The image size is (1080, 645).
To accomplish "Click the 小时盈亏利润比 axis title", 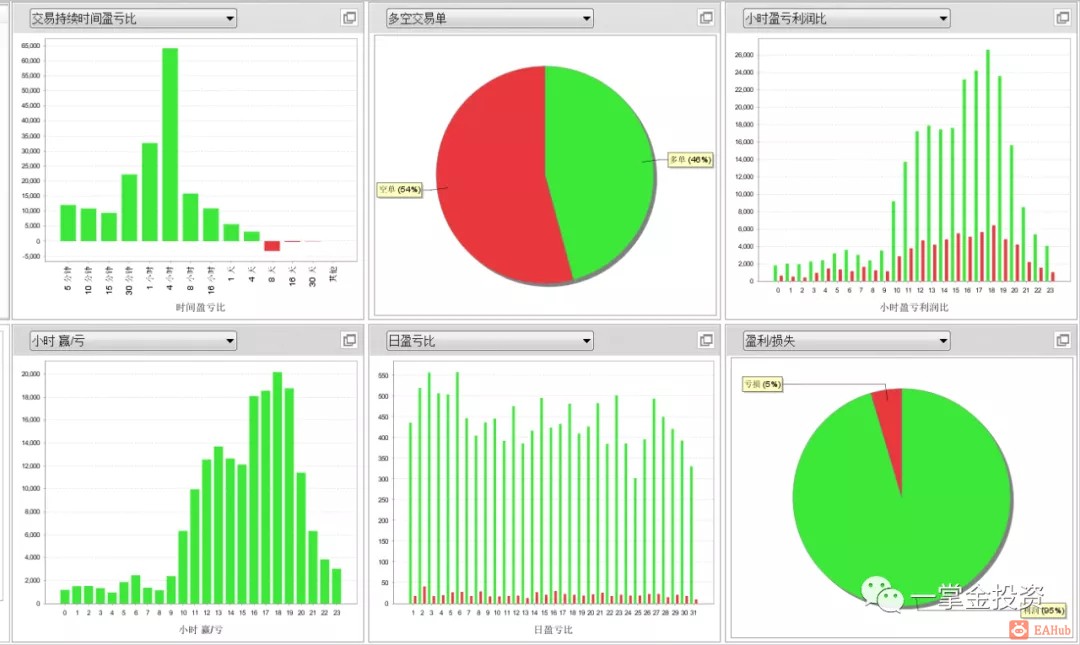I will [x=914, y=307].
